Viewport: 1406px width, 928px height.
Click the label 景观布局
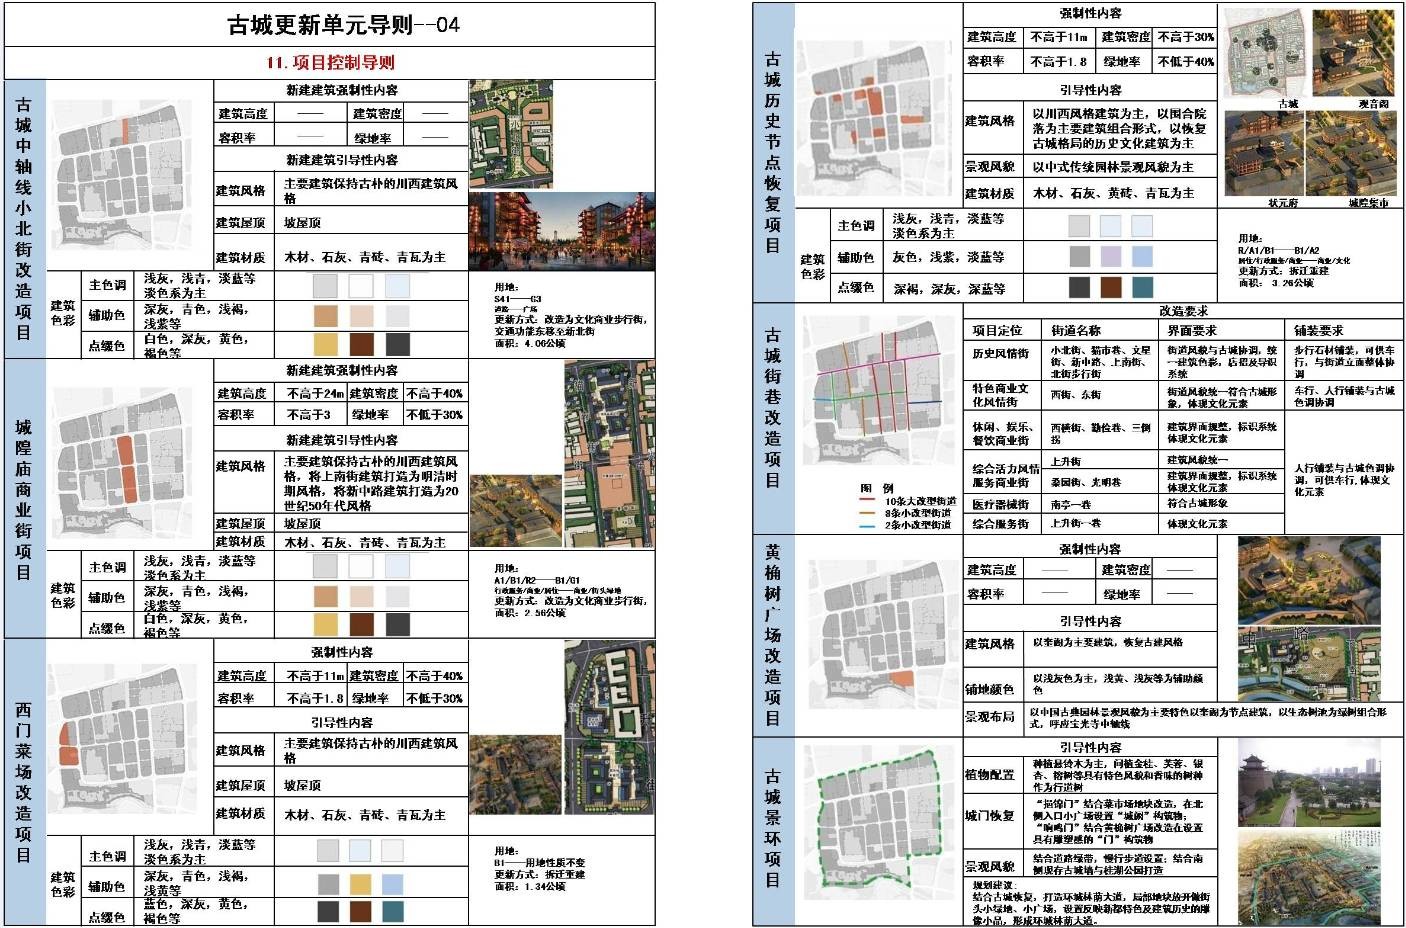(x=990, y=718)
